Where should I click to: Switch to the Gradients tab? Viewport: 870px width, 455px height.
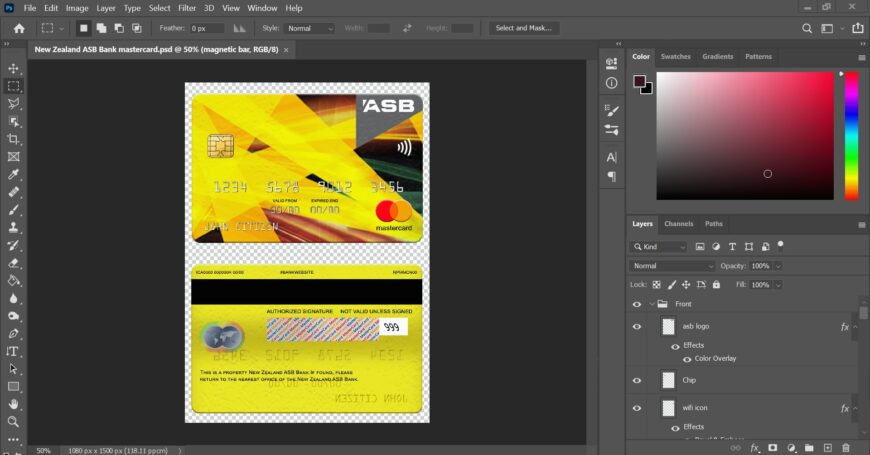point(717,57)
